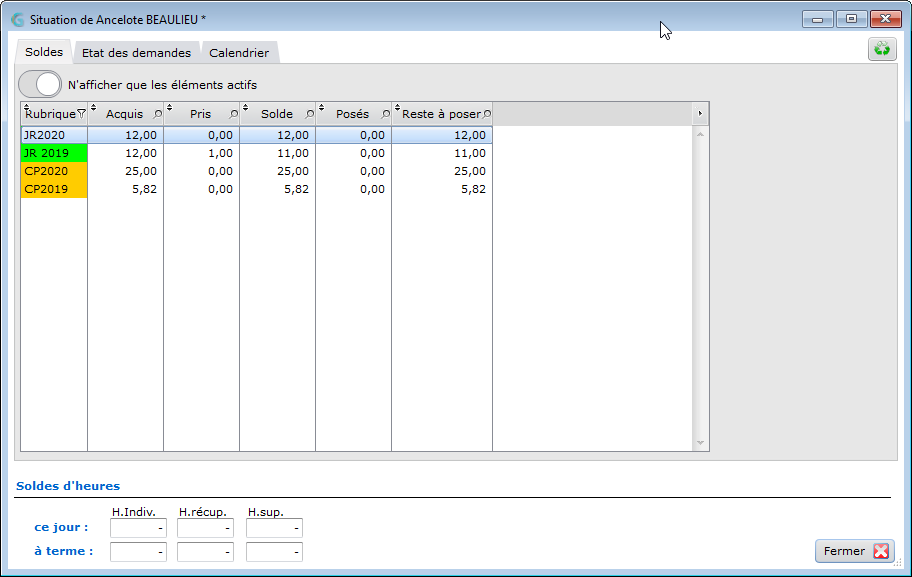The width and height of the screenshot is (912, 577).
Task: Open the Calendrier tab
Action: 239,52
